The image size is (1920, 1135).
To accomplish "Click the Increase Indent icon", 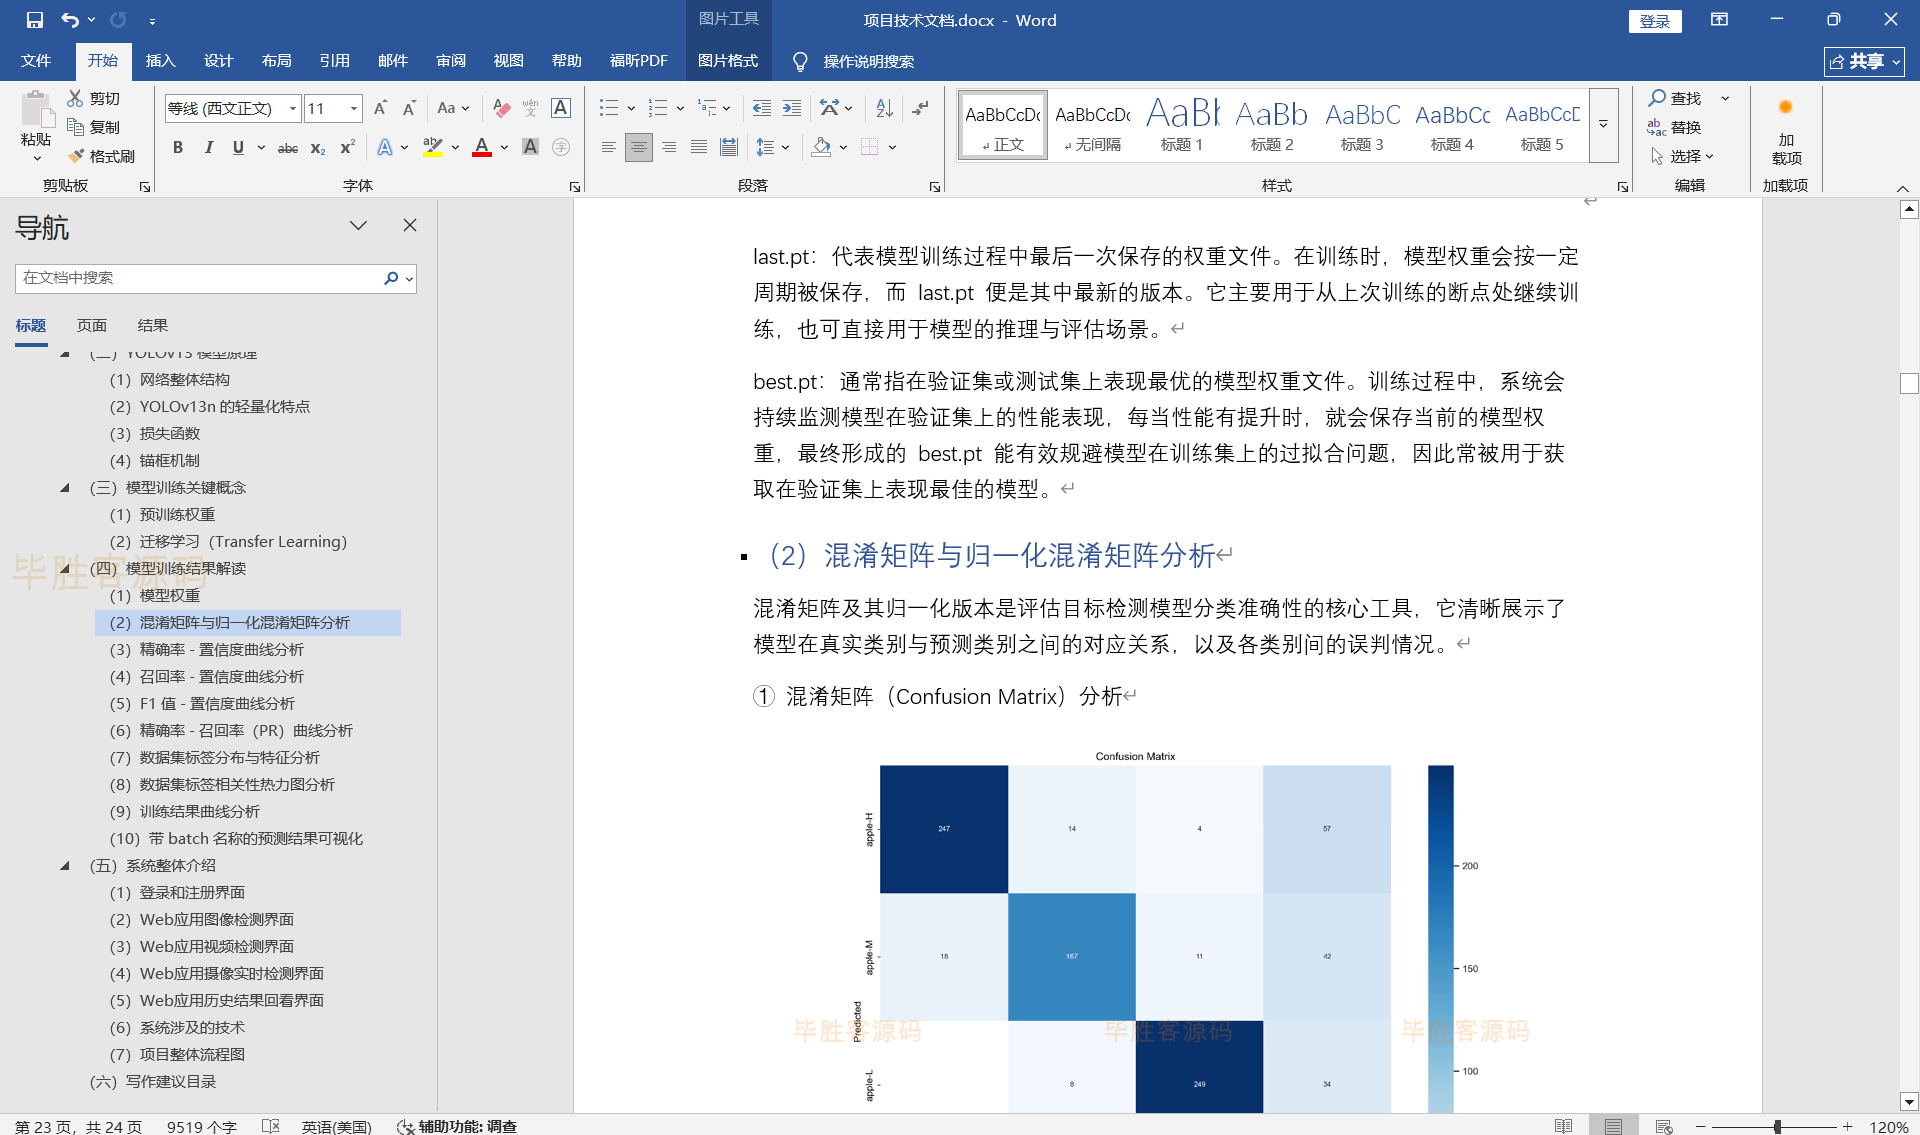I will click(792, 108).
